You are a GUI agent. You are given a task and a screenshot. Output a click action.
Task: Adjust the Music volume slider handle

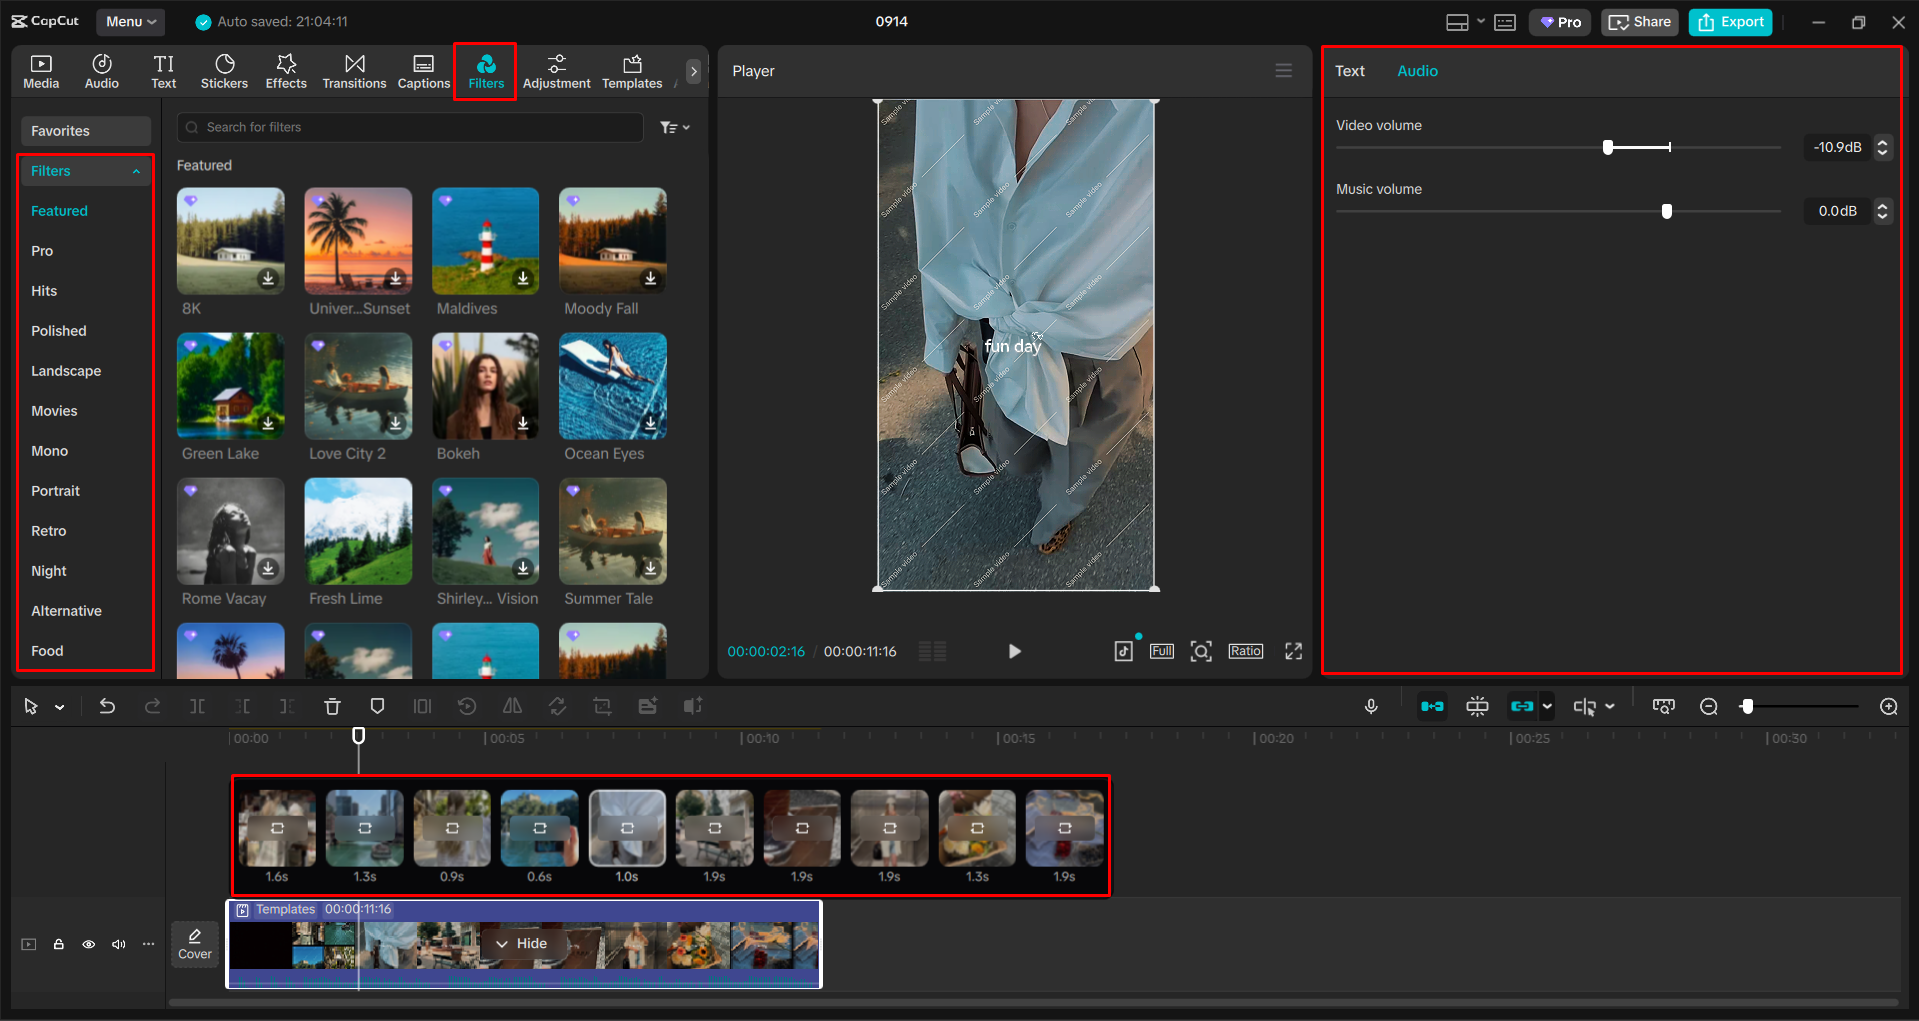tap(1666, 211)
